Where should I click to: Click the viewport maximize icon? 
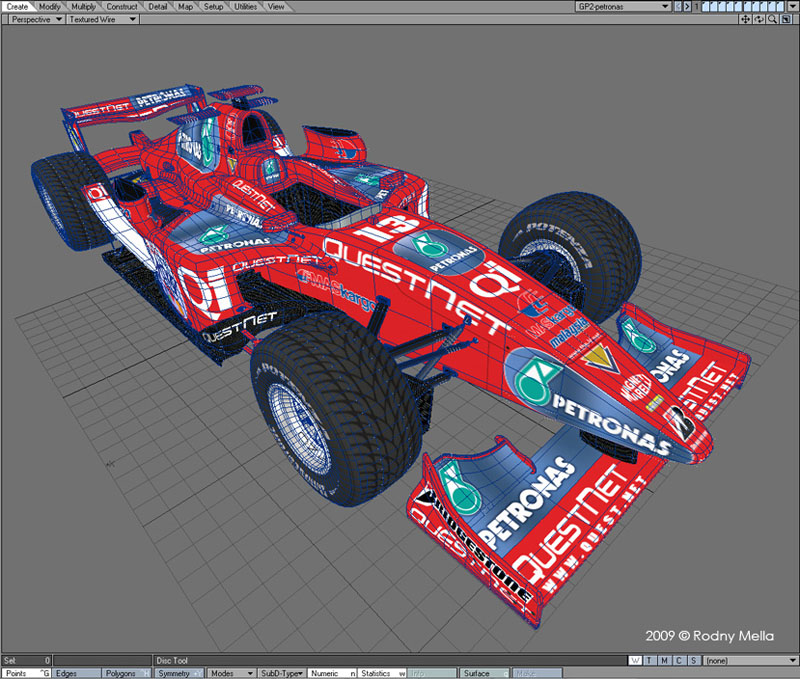pos(785,19)
